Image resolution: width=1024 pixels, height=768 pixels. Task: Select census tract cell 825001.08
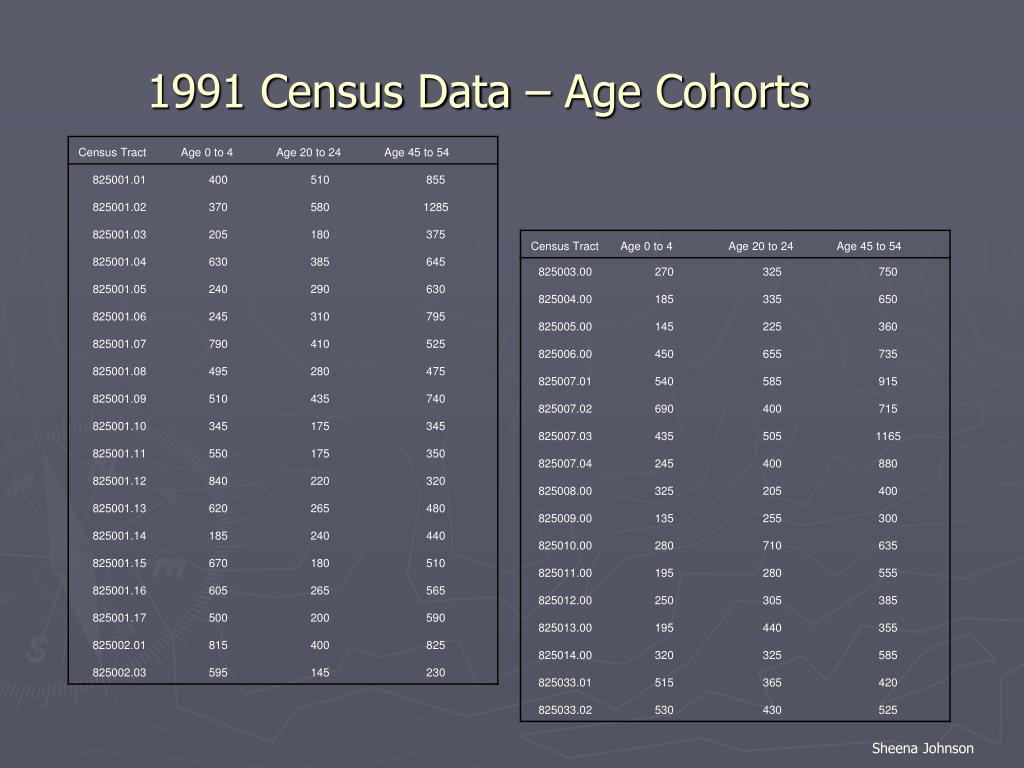pyautogui.click(x=119, y=372)
